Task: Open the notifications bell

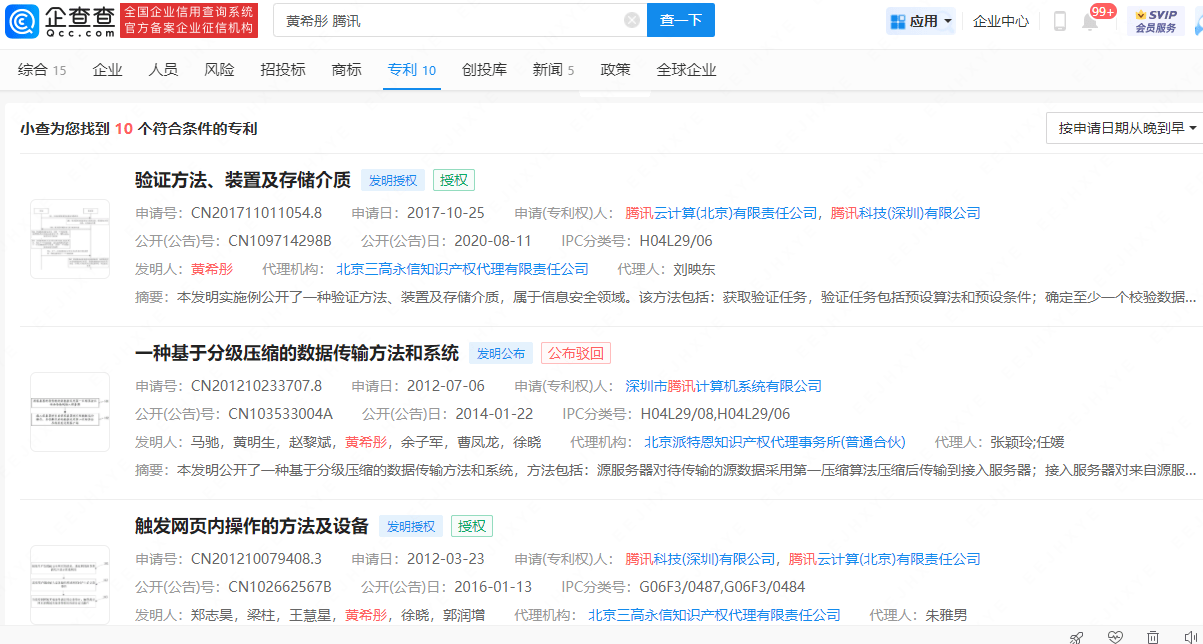Action: [x=1090, y=21]
